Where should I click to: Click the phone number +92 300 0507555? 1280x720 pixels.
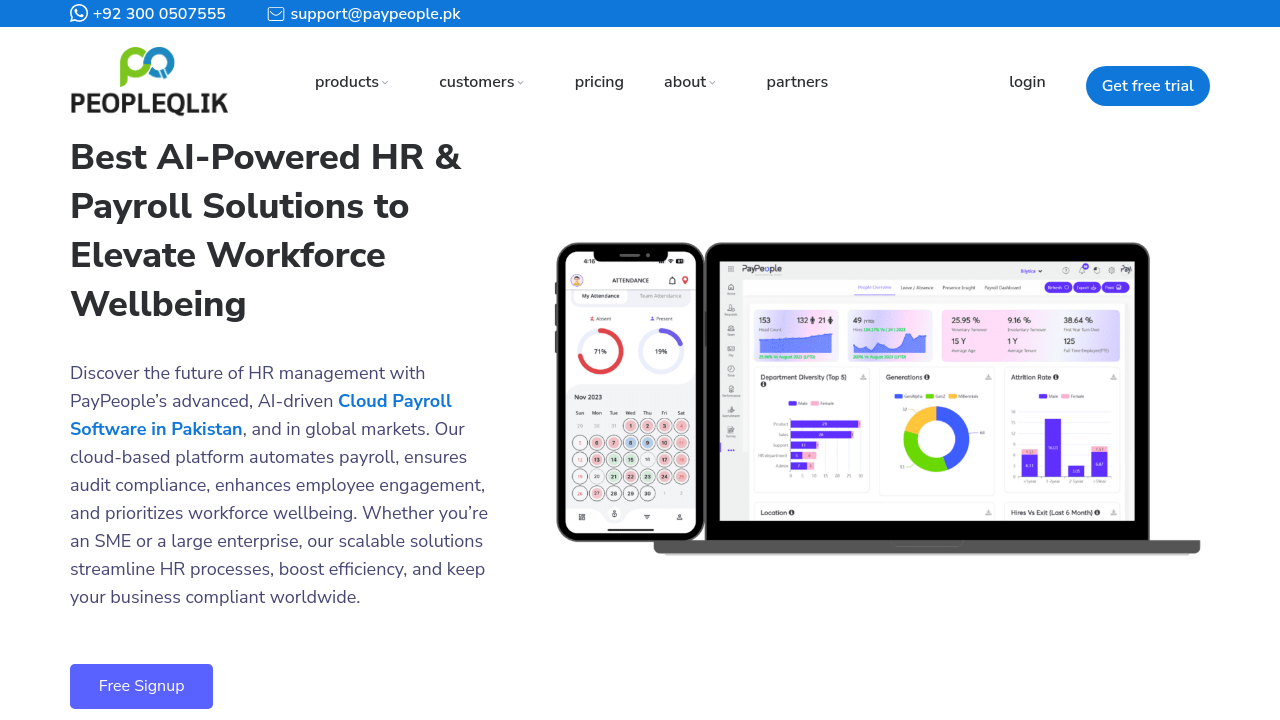point(159,14)
